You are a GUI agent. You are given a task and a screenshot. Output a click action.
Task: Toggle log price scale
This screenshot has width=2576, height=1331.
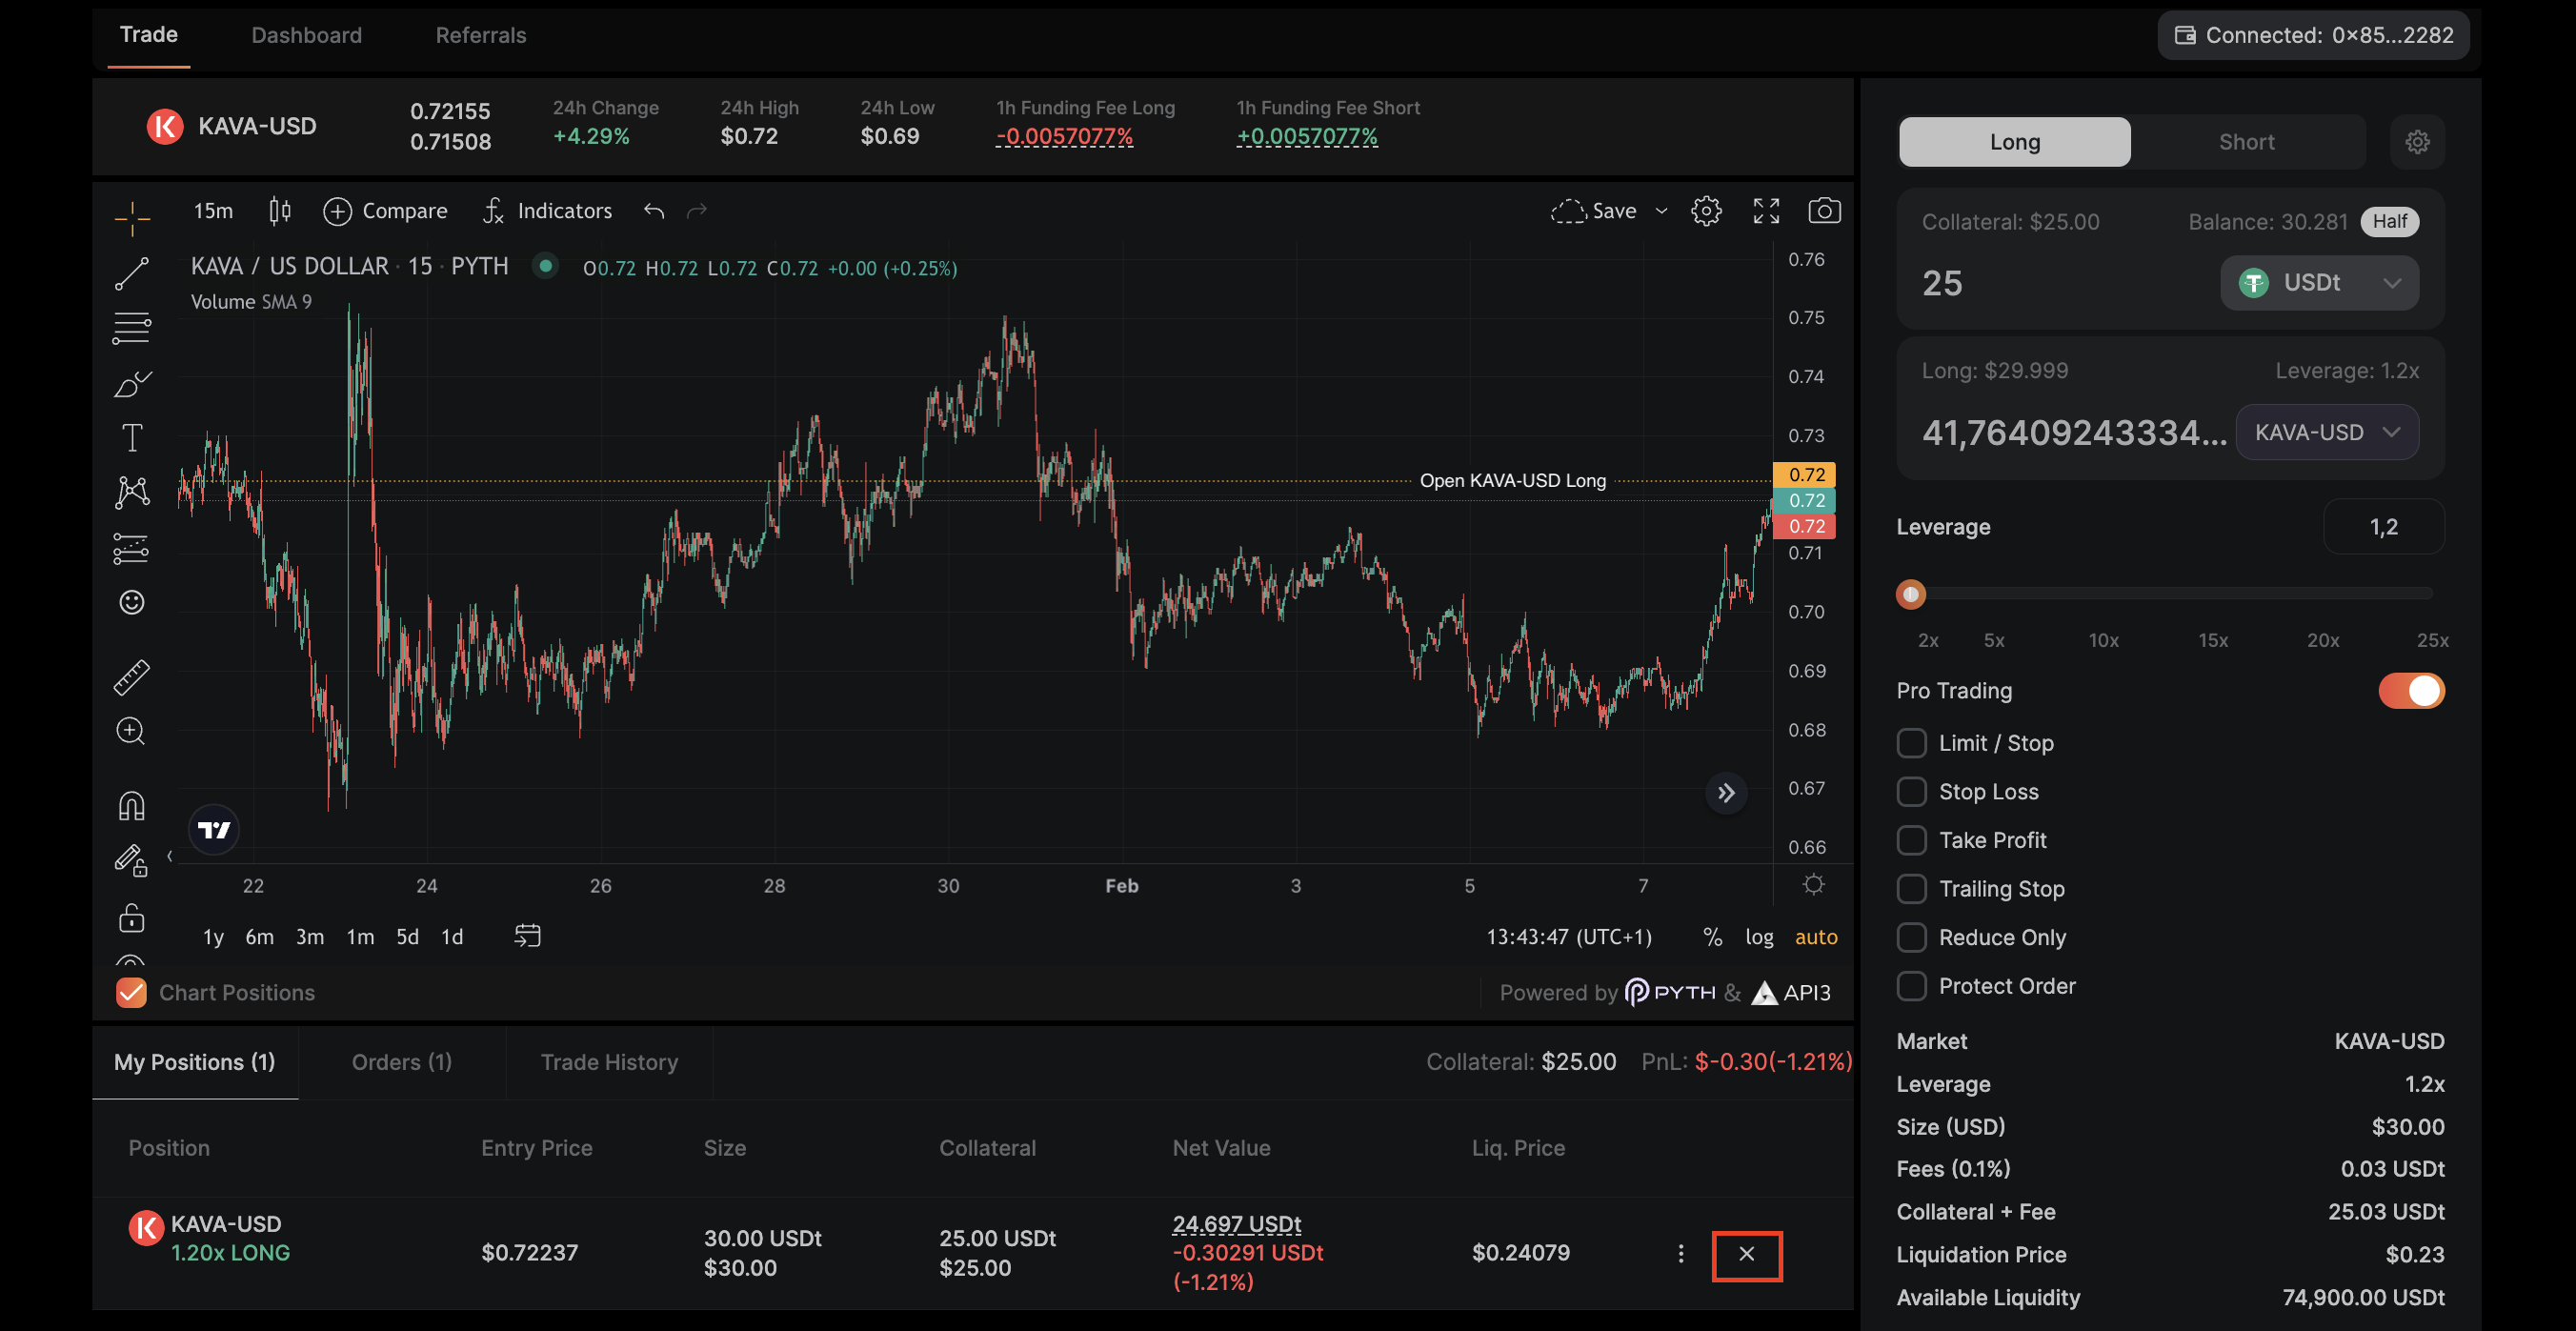(x=1759, y=937)
